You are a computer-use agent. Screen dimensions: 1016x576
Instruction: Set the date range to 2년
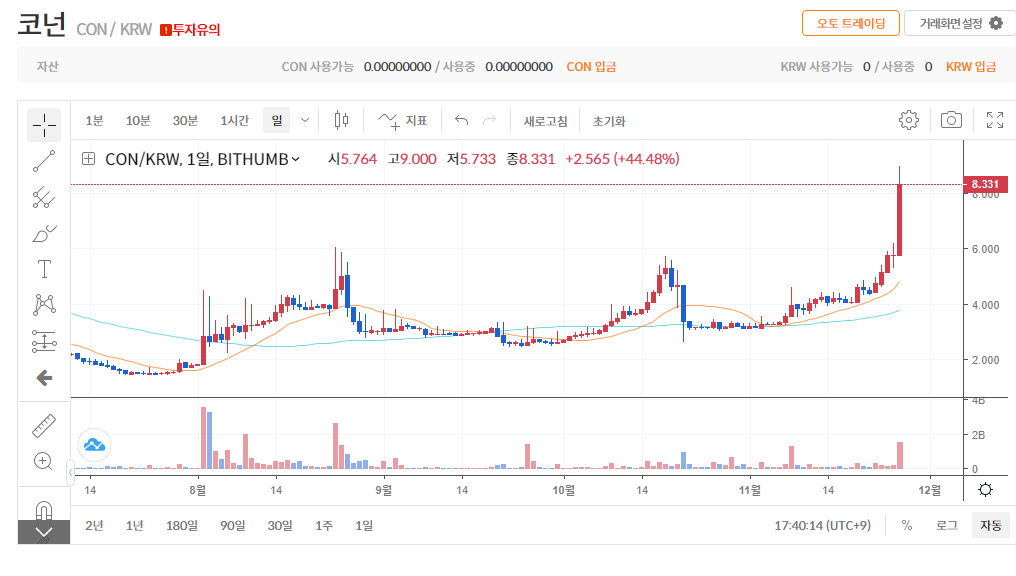(x=94, y=525)
